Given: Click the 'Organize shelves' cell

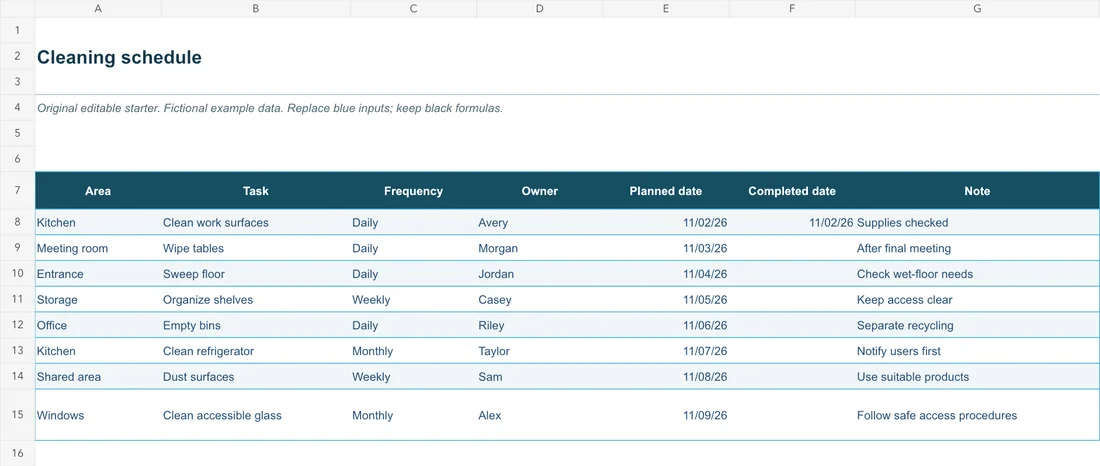Looking at the screenshot, I should [255, 300].
